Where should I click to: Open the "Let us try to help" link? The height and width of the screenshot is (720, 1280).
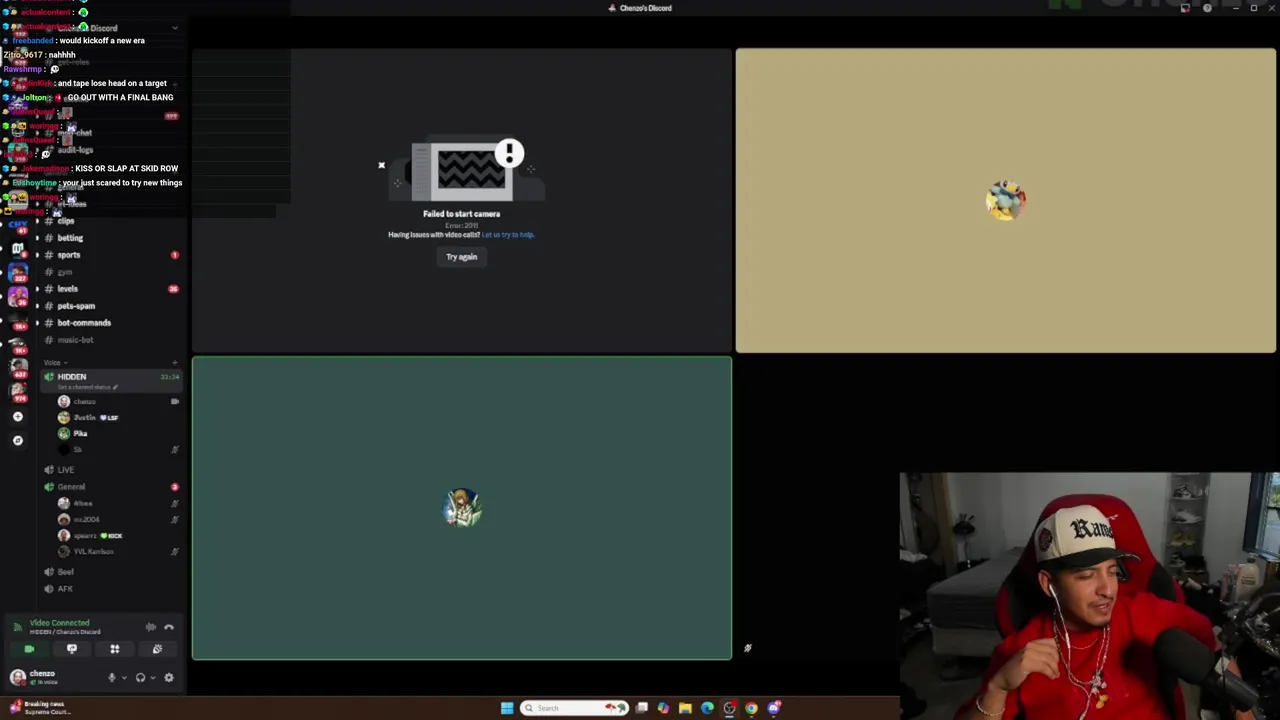tap(508, 235)
